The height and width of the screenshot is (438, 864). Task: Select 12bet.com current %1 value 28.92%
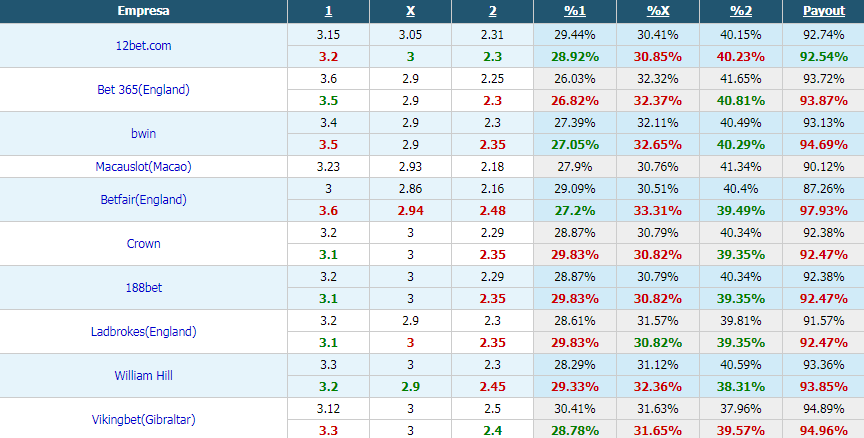pyautogui.click(x=575, y=57)
